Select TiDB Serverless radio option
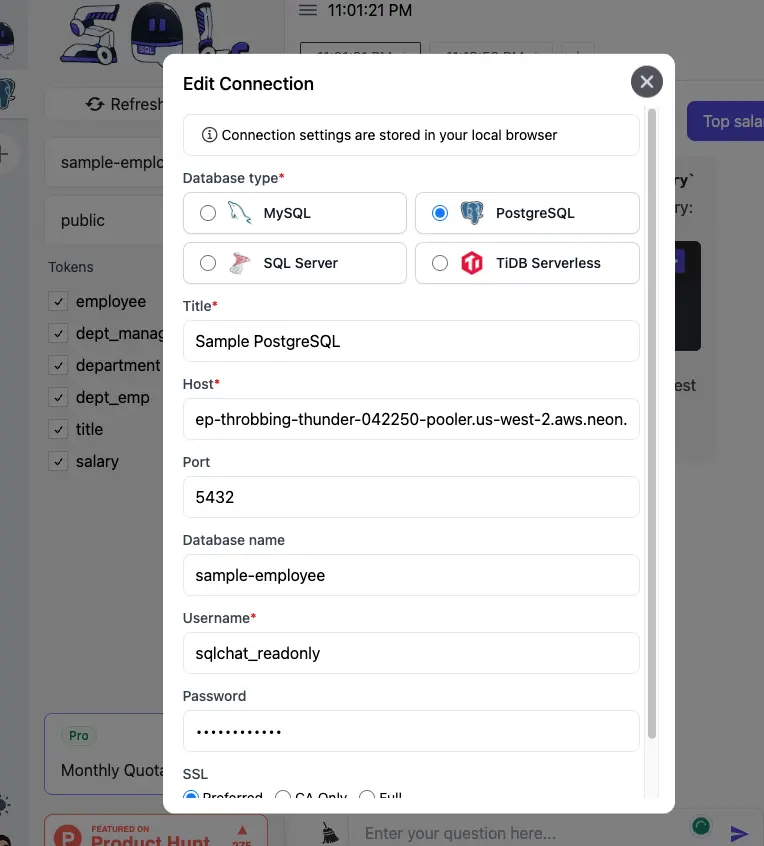 click(x=440, y=263)
